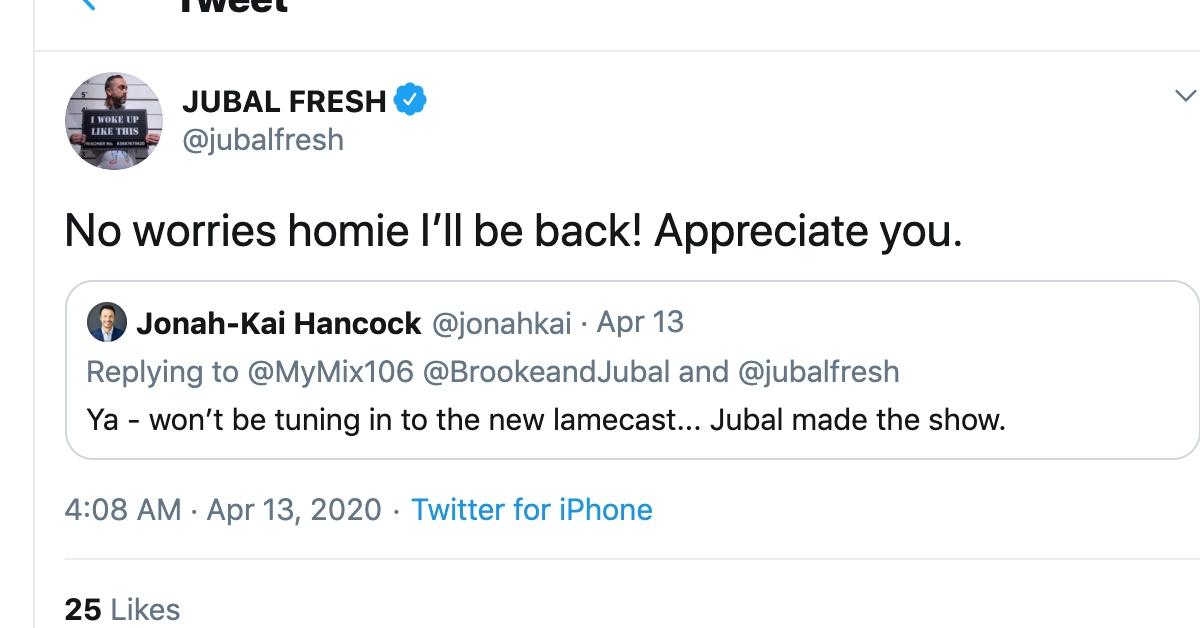Click the blue verified badge next to JUBAL FRESH

pos(409,99)
